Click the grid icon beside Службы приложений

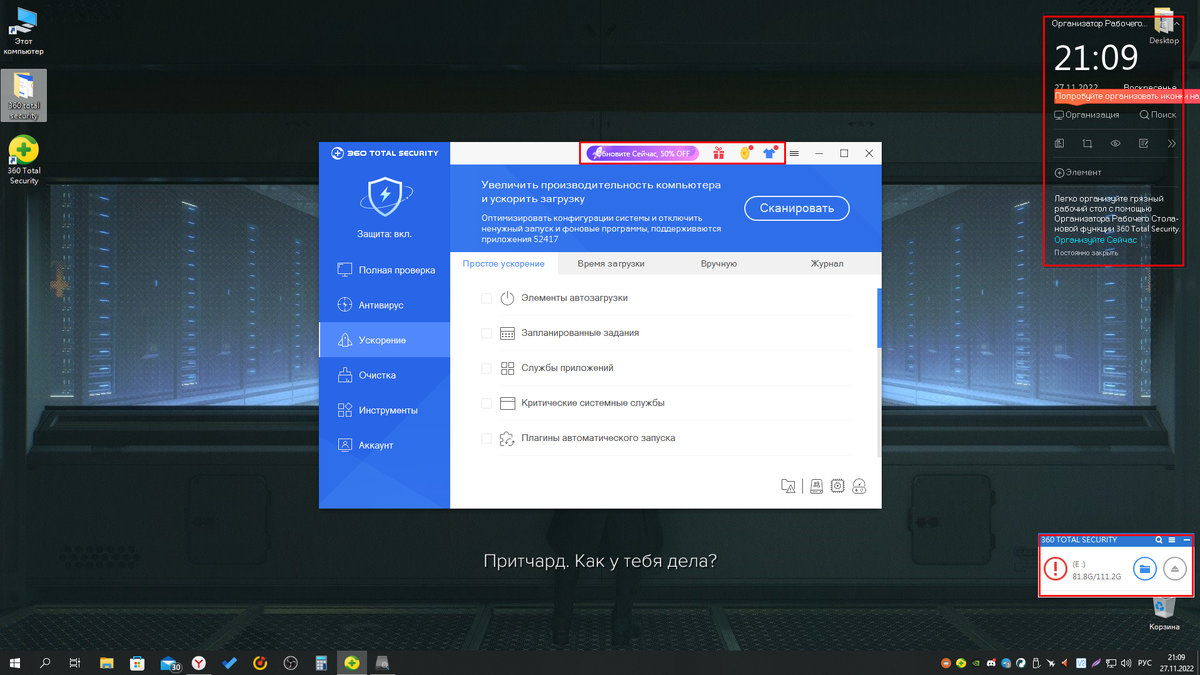[x=507, y=368]
